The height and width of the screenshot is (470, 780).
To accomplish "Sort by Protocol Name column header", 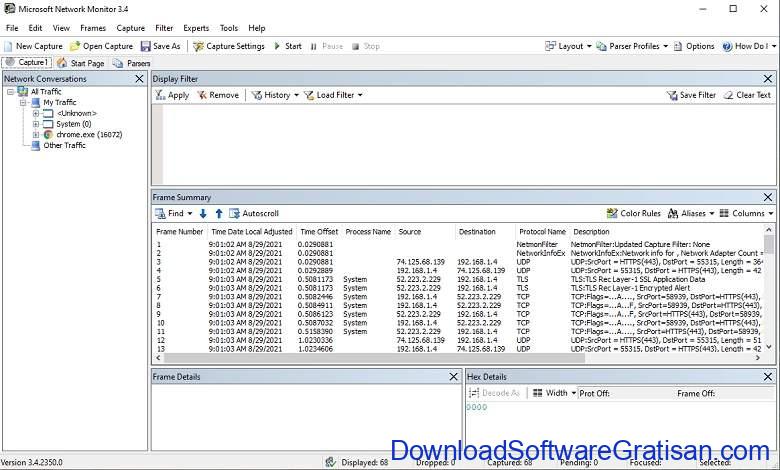I will point(542,232).
